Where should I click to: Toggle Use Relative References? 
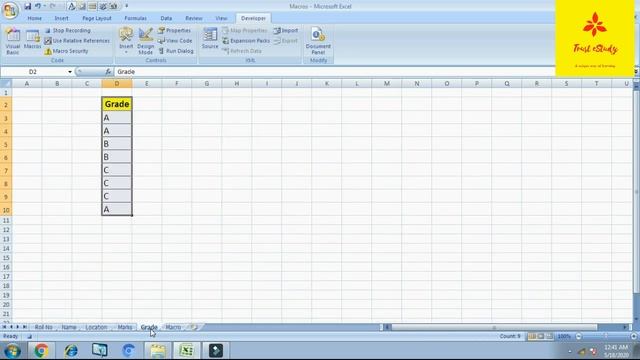[x=77, y=40]
